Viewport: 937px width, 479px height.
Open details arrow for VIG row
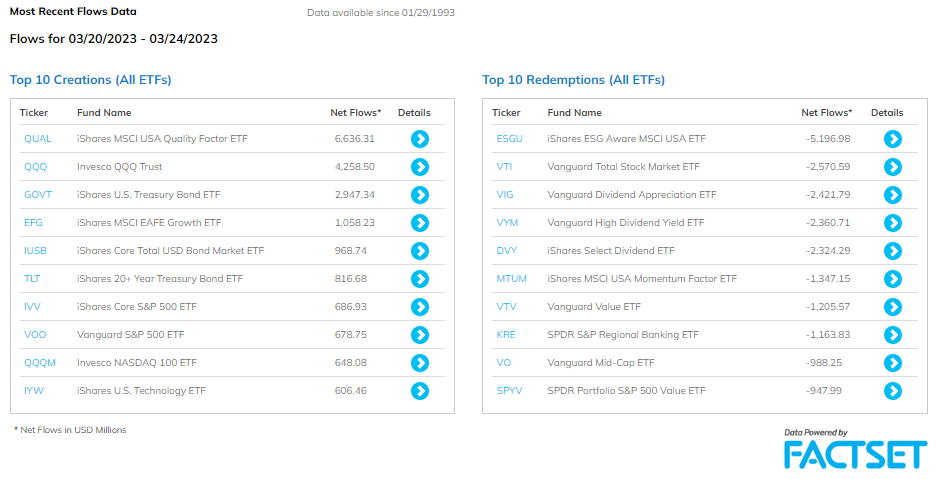click(893, 195)
